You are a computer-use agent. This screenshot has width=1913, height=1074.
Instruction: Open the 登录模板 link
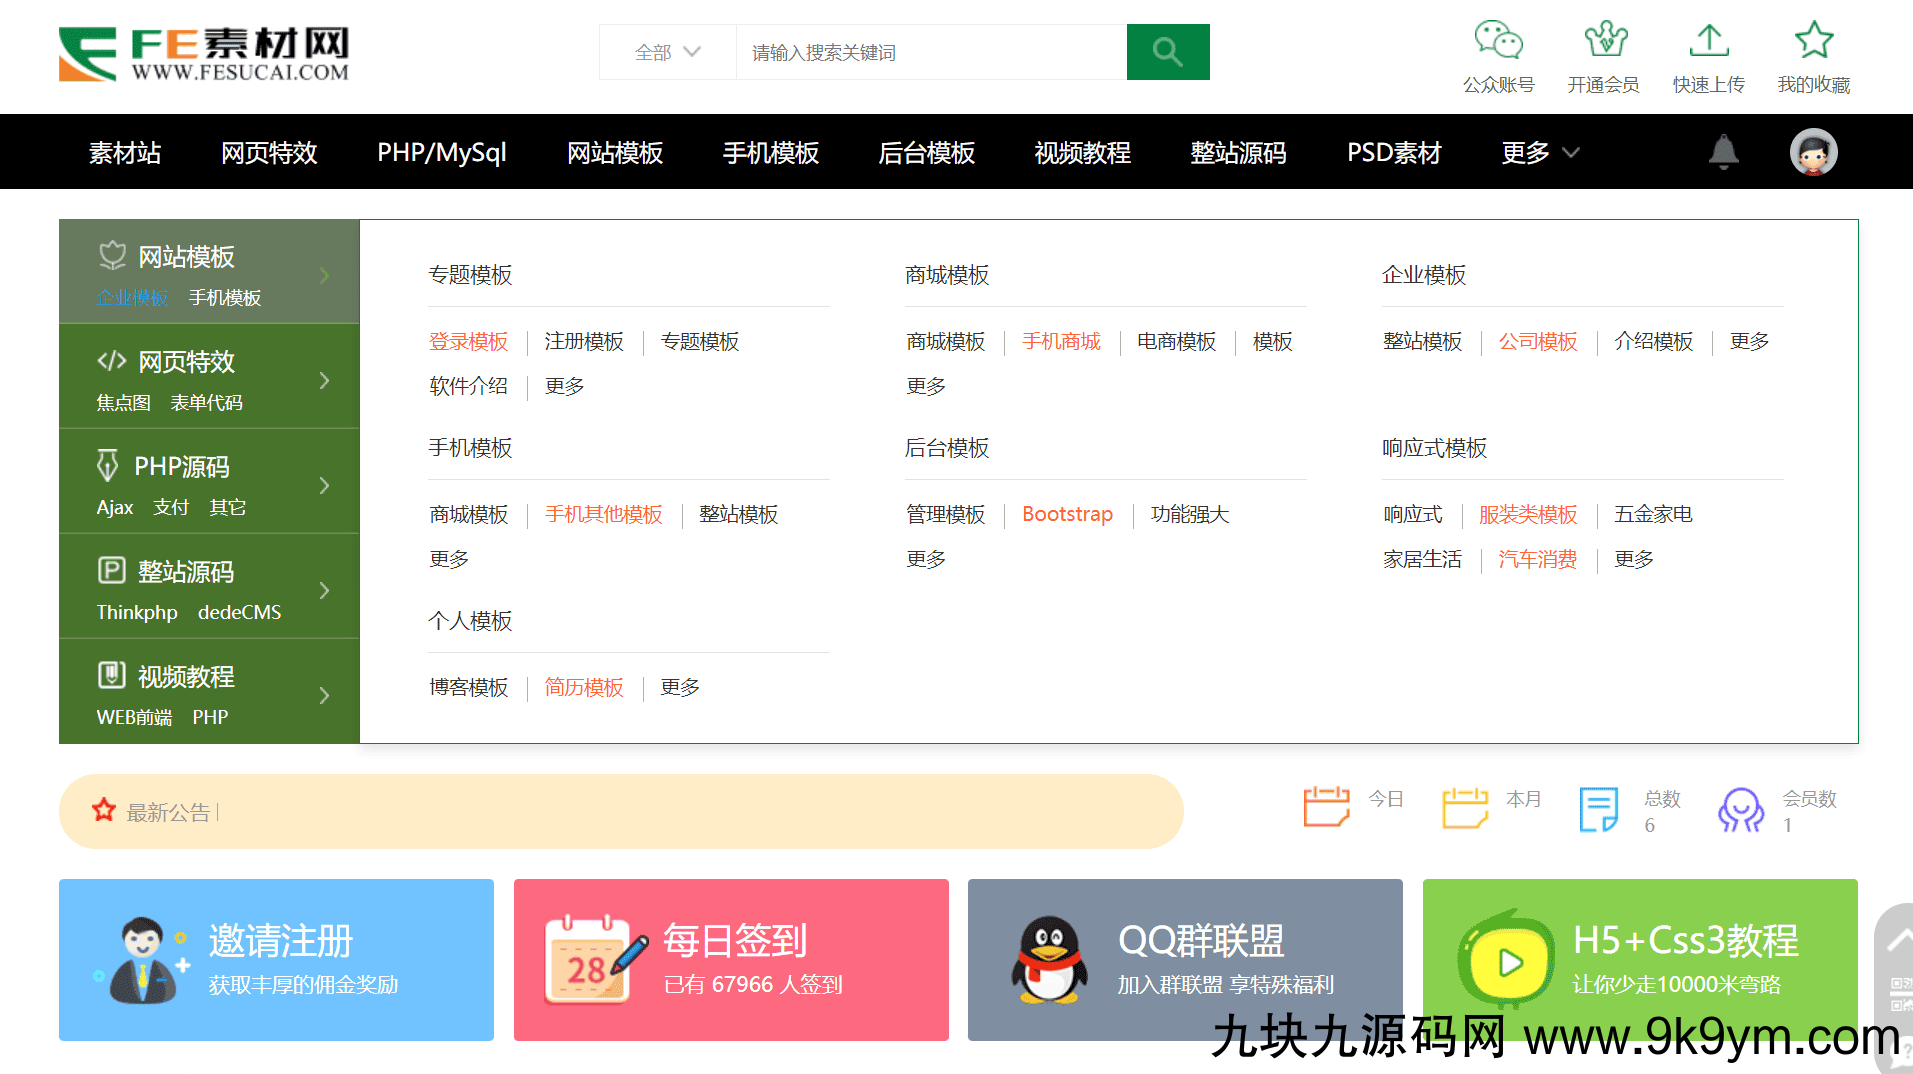pos(468,342)
